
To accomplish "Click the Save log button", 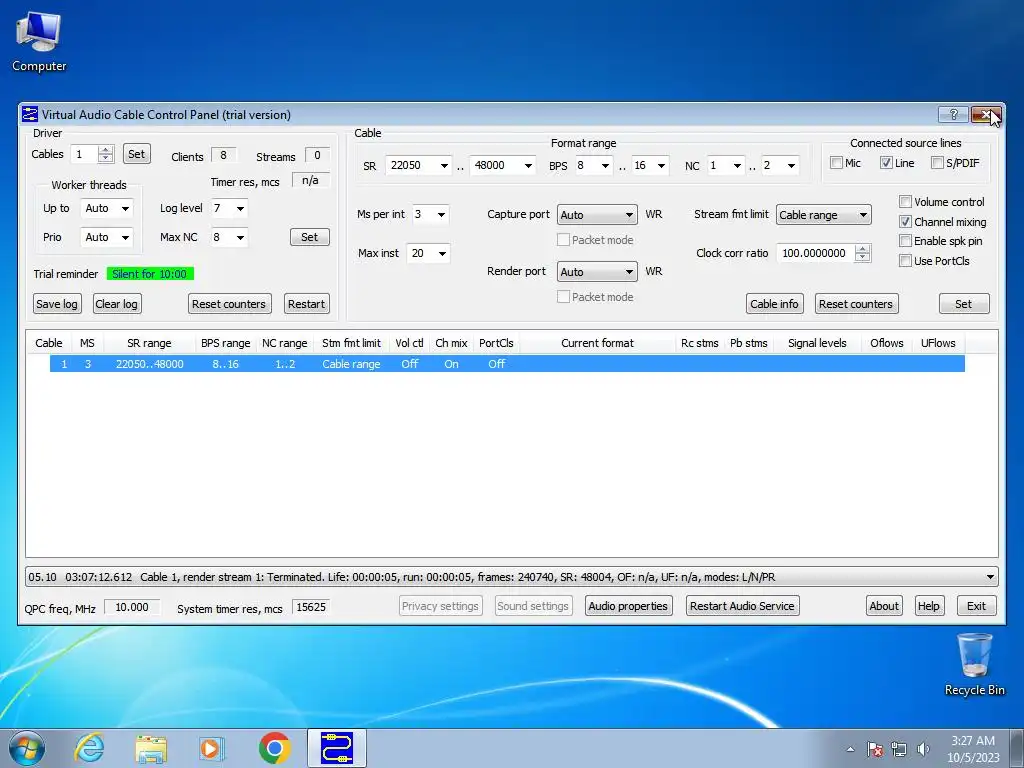I will coord(57,304).
